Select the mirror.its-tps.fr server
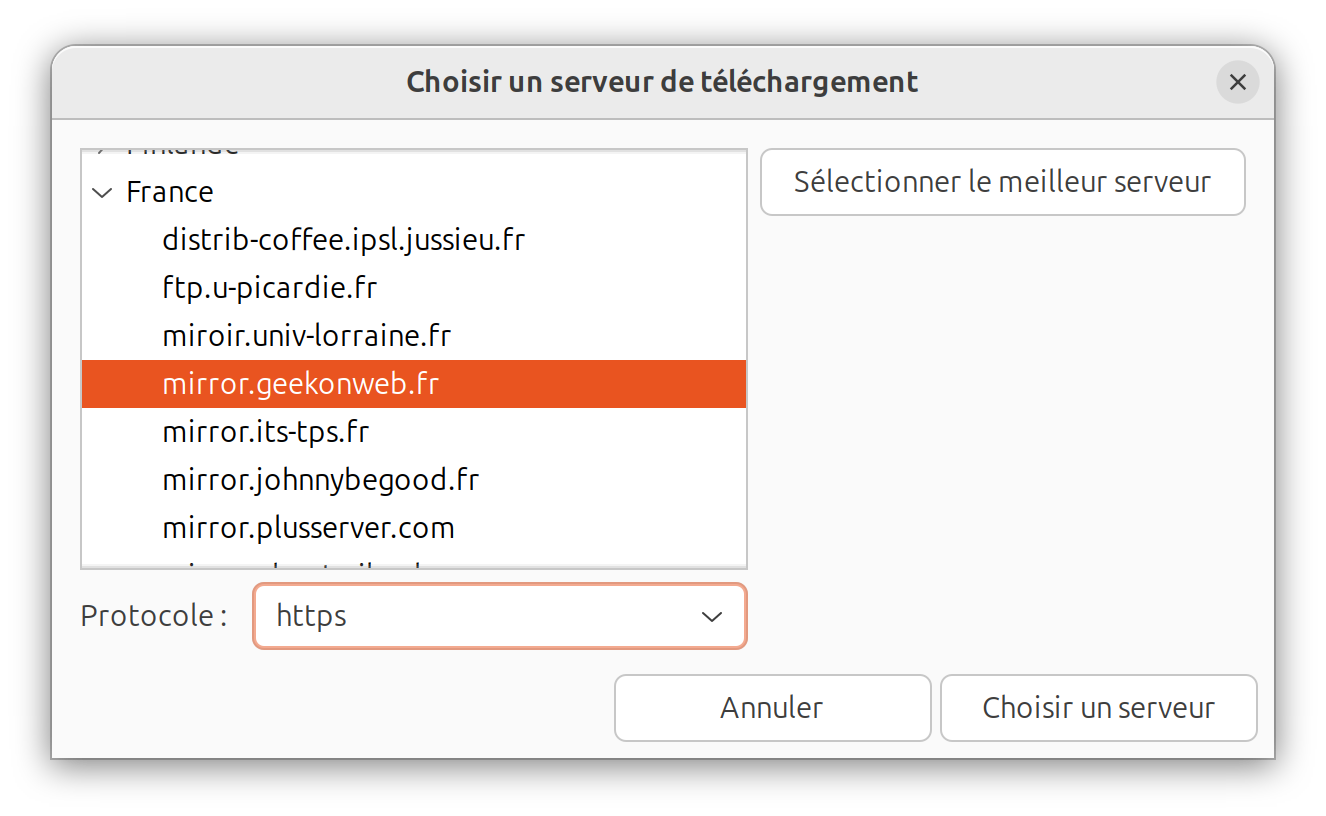This screenshot has height=816, width=1326. tap(265, 432)
